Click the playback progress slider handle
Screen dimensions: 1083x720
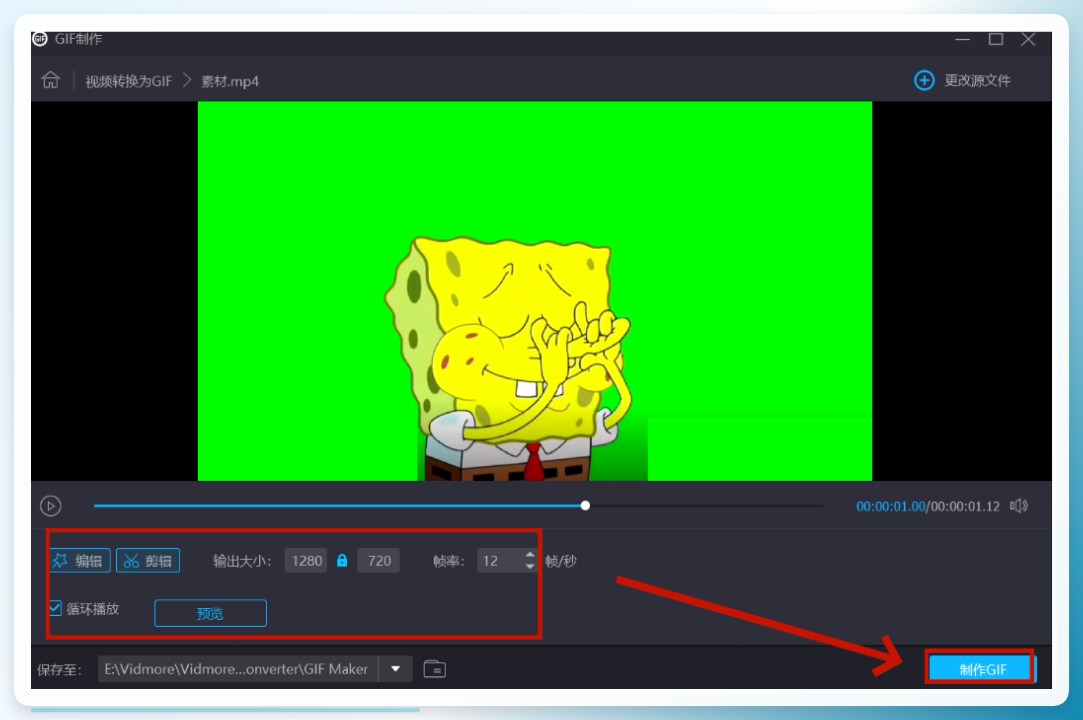pyautogui.click(x=585, y=506)
